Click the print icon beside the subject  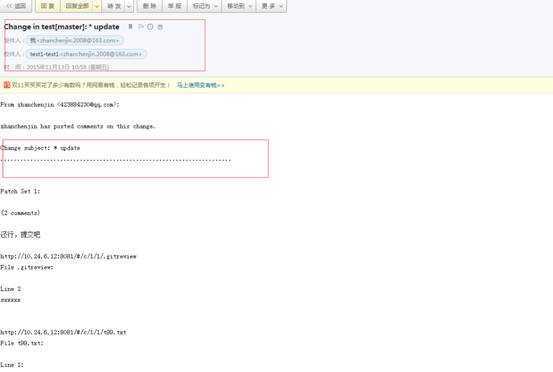(160, 27)
